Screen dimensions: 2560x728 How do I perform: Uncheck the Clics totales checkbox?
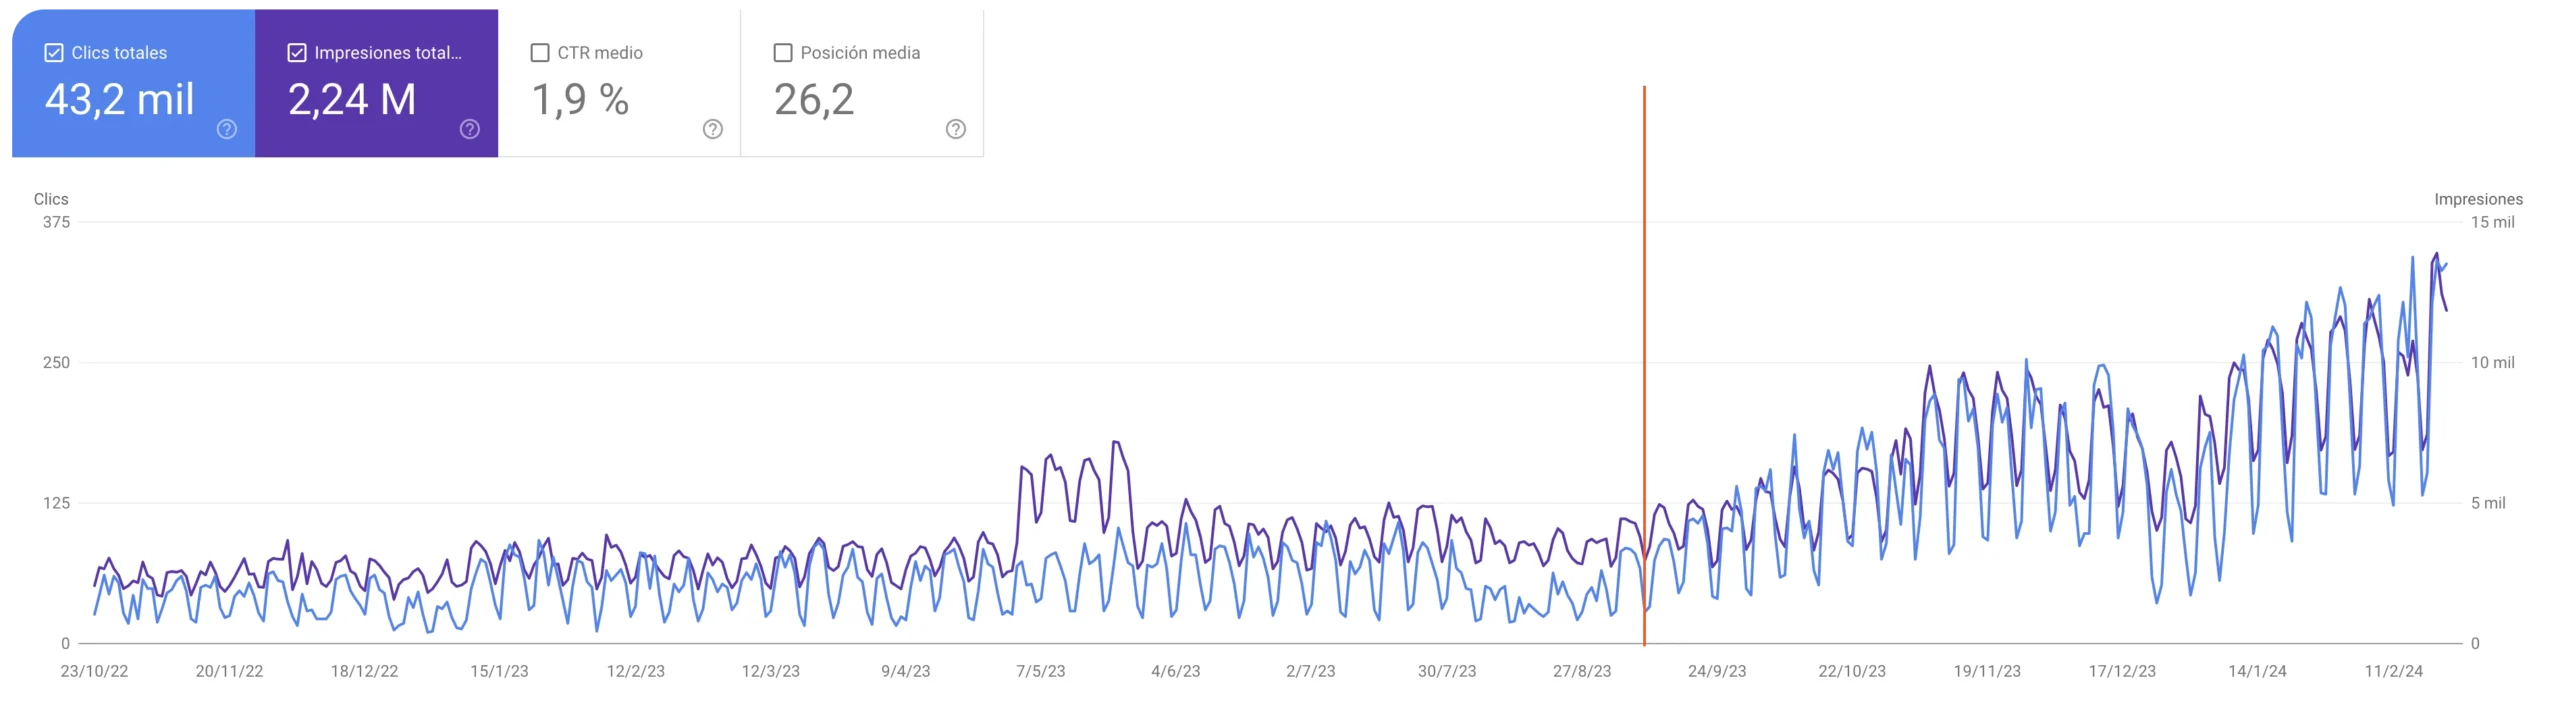pos(54,53)
